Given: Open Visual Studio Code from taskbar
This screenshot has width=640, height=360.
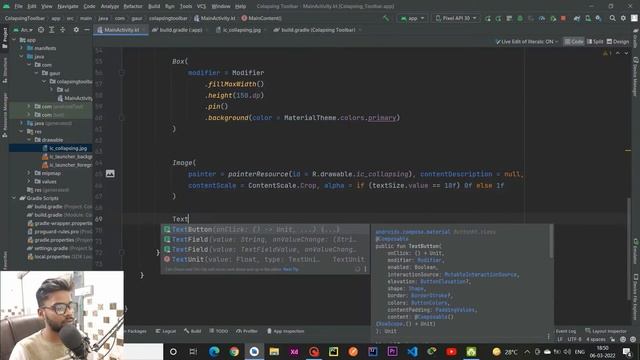Looking at the screenshot, I should (412, 351).
